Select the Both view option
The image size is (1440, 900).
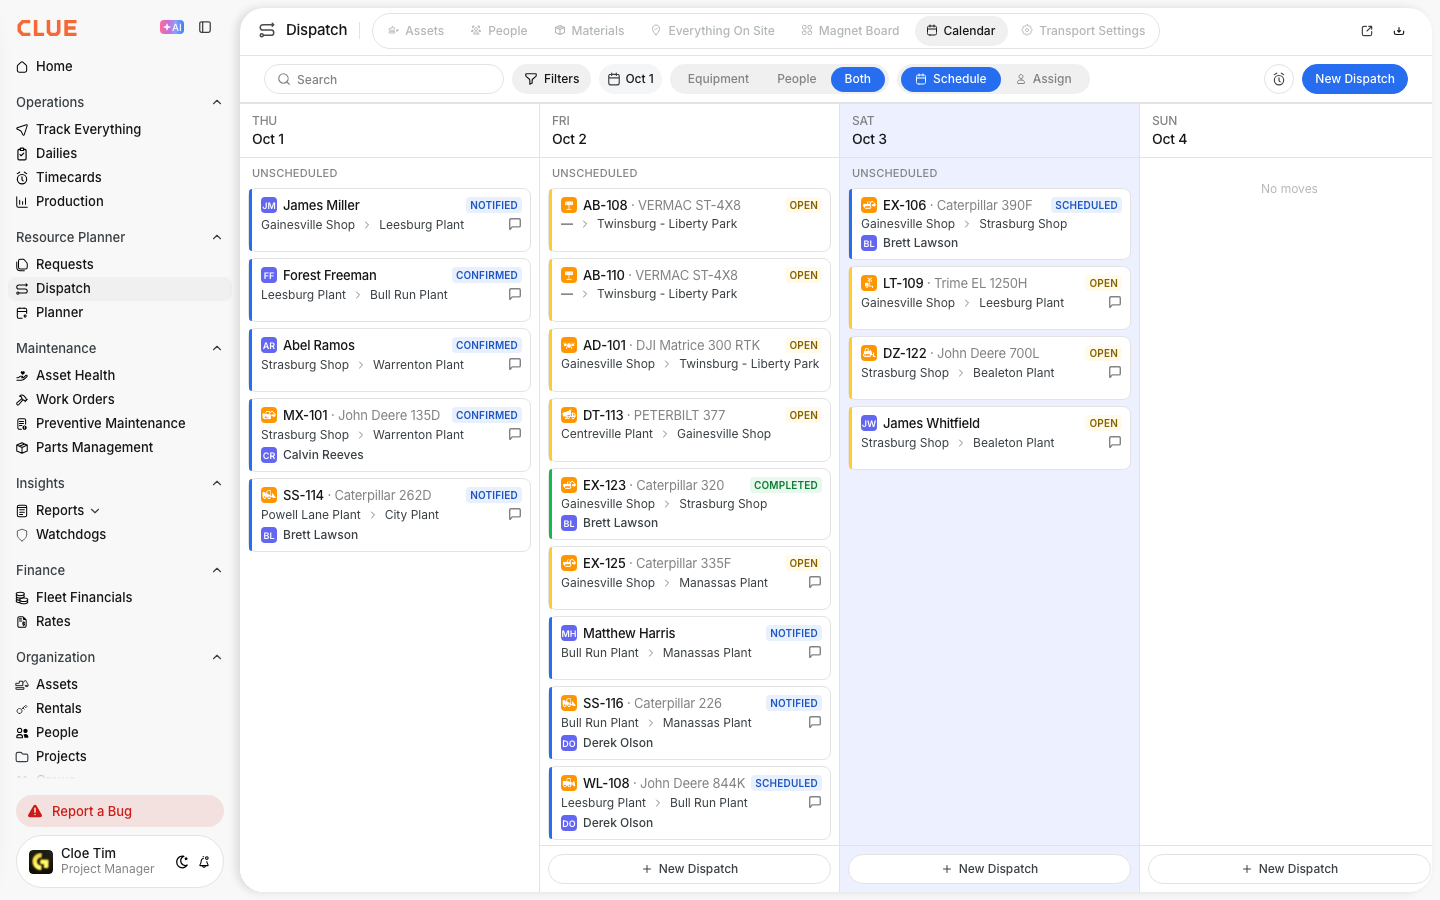point(858,79)
